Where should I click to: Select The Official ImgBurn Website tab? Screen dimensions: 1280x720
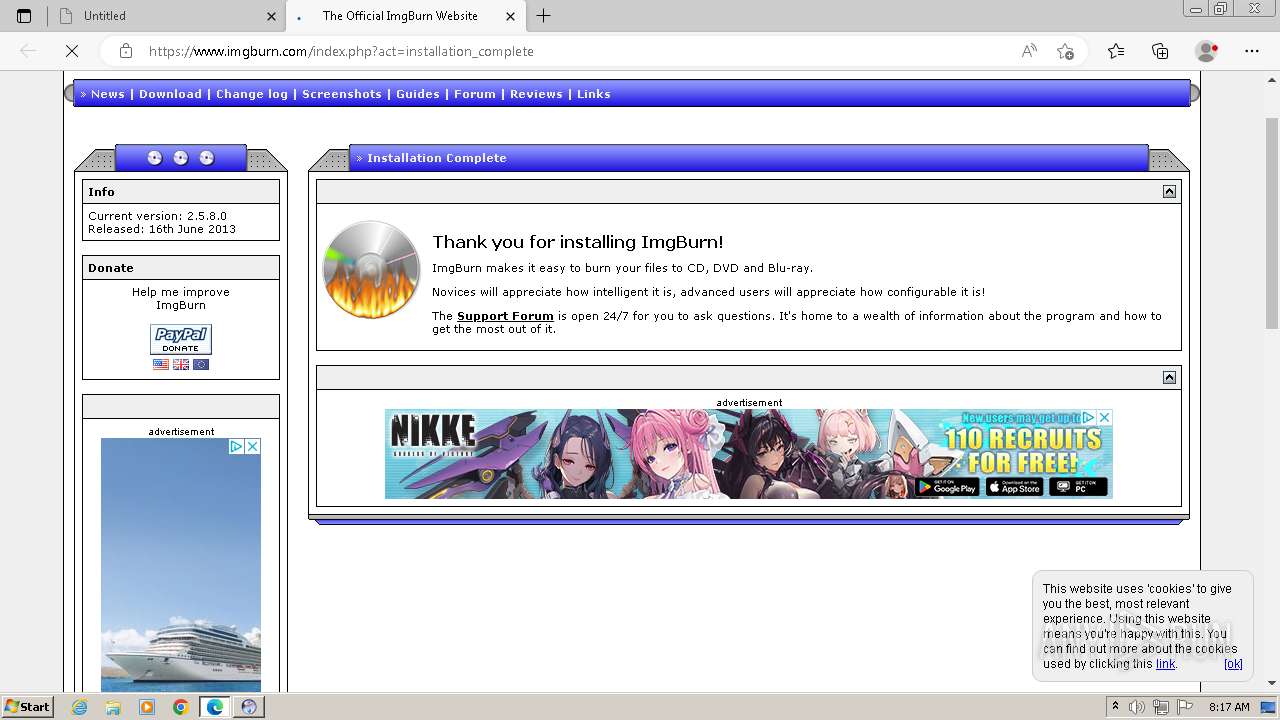405,16
